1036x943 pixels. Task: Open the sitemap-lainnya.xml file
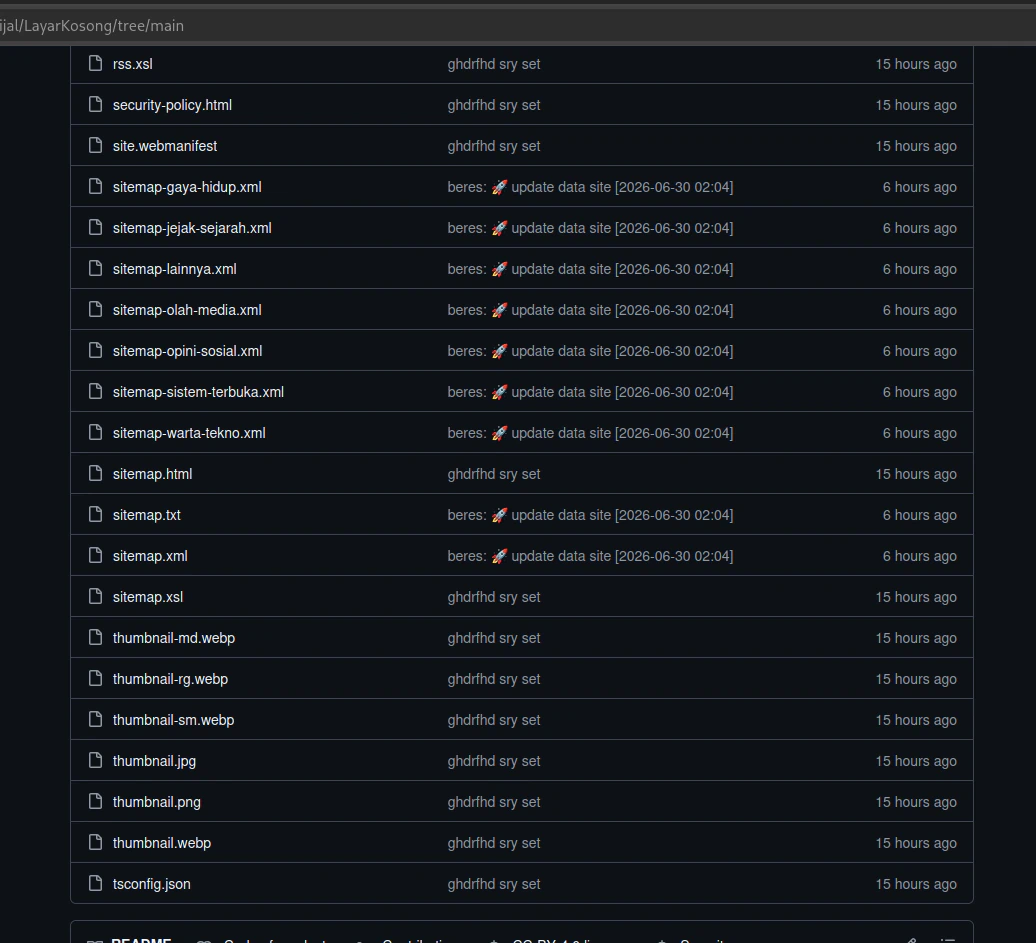[x=174, y=269]
